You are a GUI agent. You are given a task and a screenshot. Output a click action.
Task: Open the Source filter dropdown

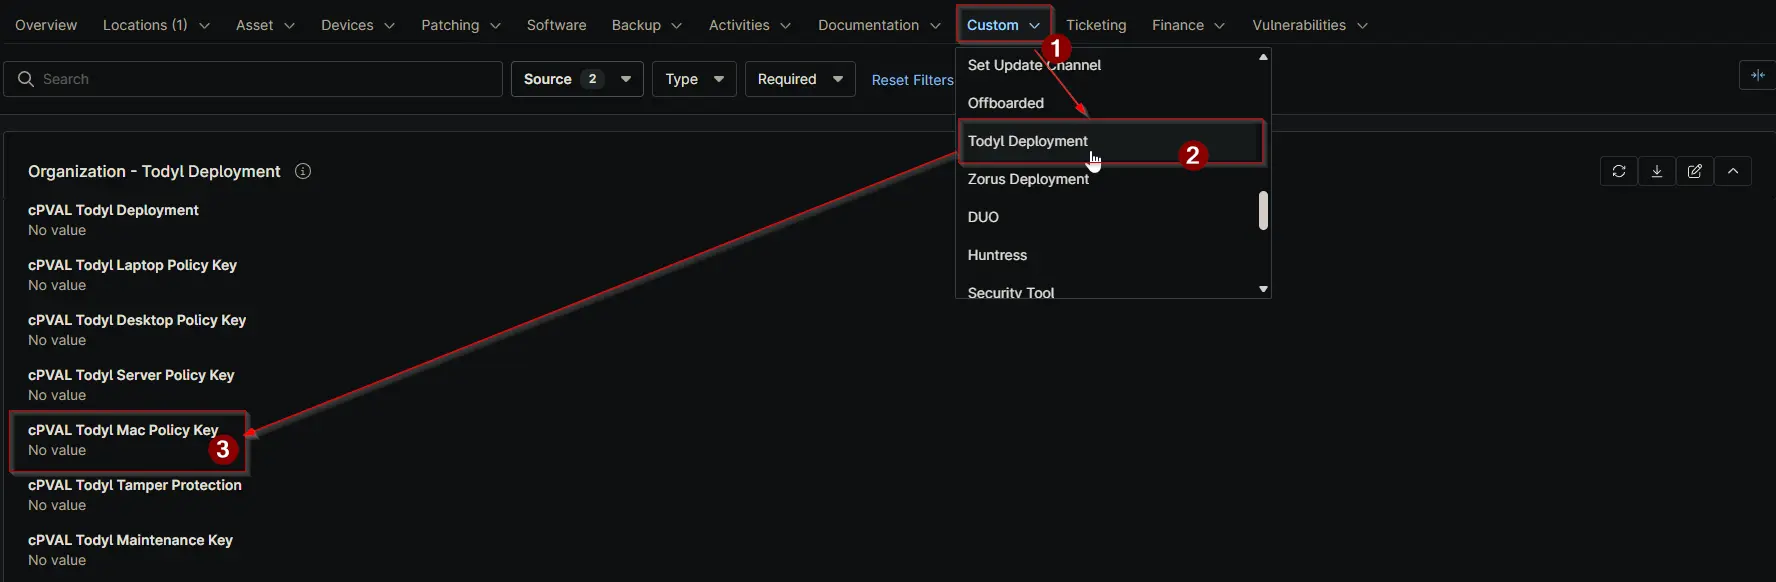click(577, 79)
